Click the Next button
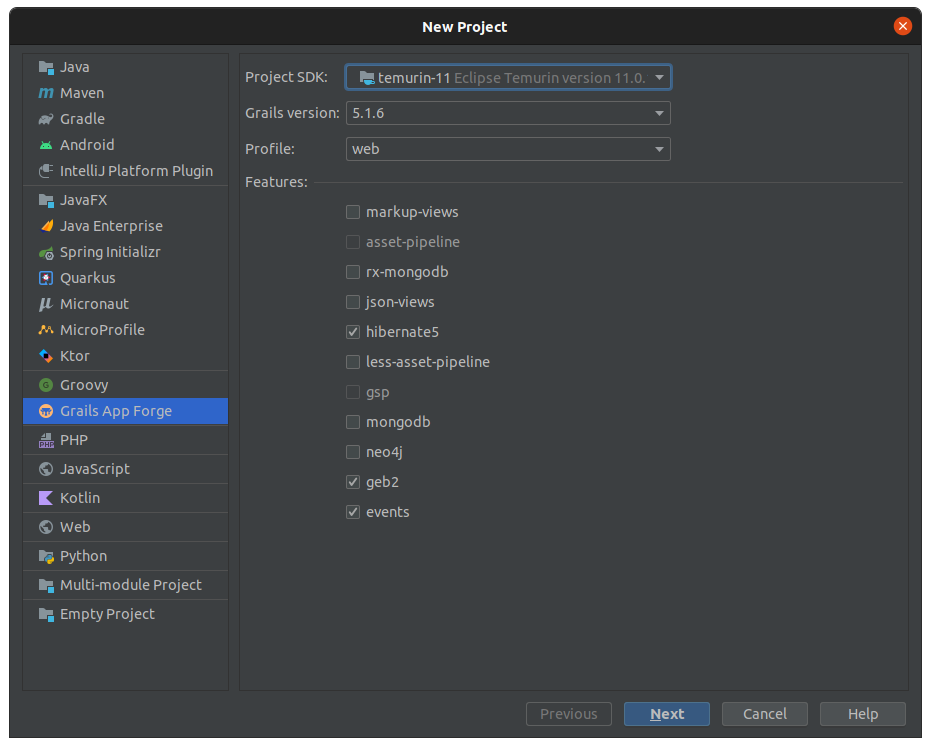 point(667,714)
